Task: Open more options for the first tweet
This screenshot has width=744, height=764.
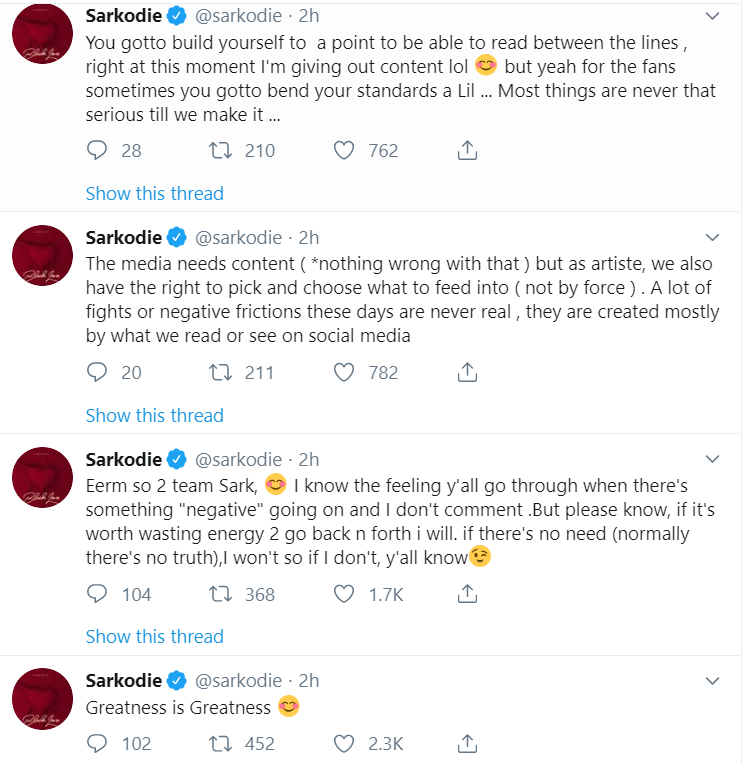Action: point(711,17)
